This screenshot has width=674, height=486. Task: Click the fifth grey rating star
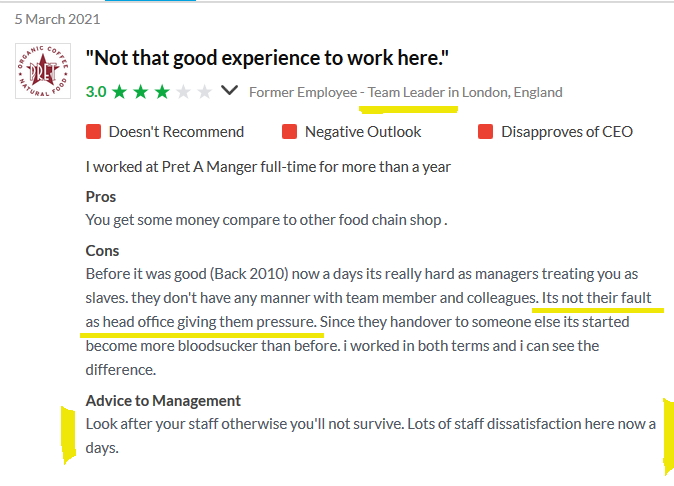point(204,92)
